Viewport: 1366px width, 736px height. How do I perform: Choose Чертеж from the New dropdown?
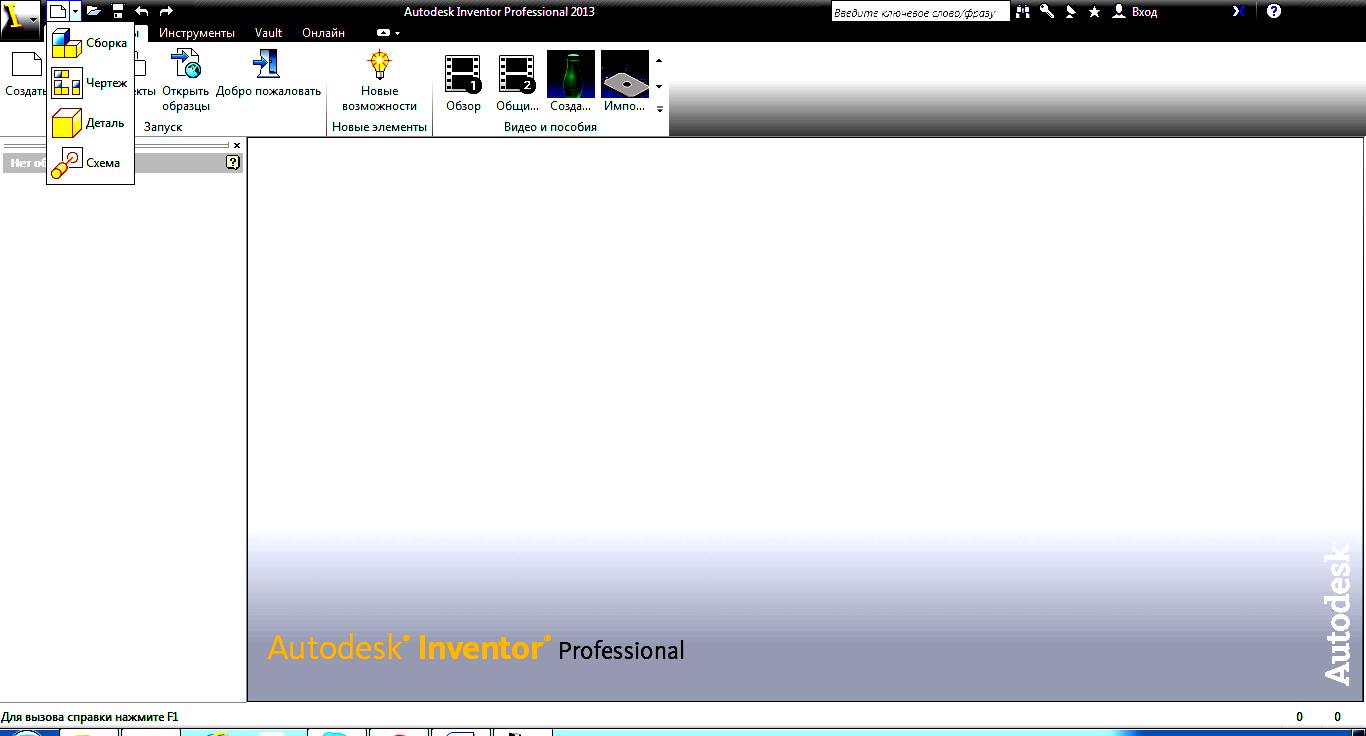pyautogui.click(x=90, y=83)
